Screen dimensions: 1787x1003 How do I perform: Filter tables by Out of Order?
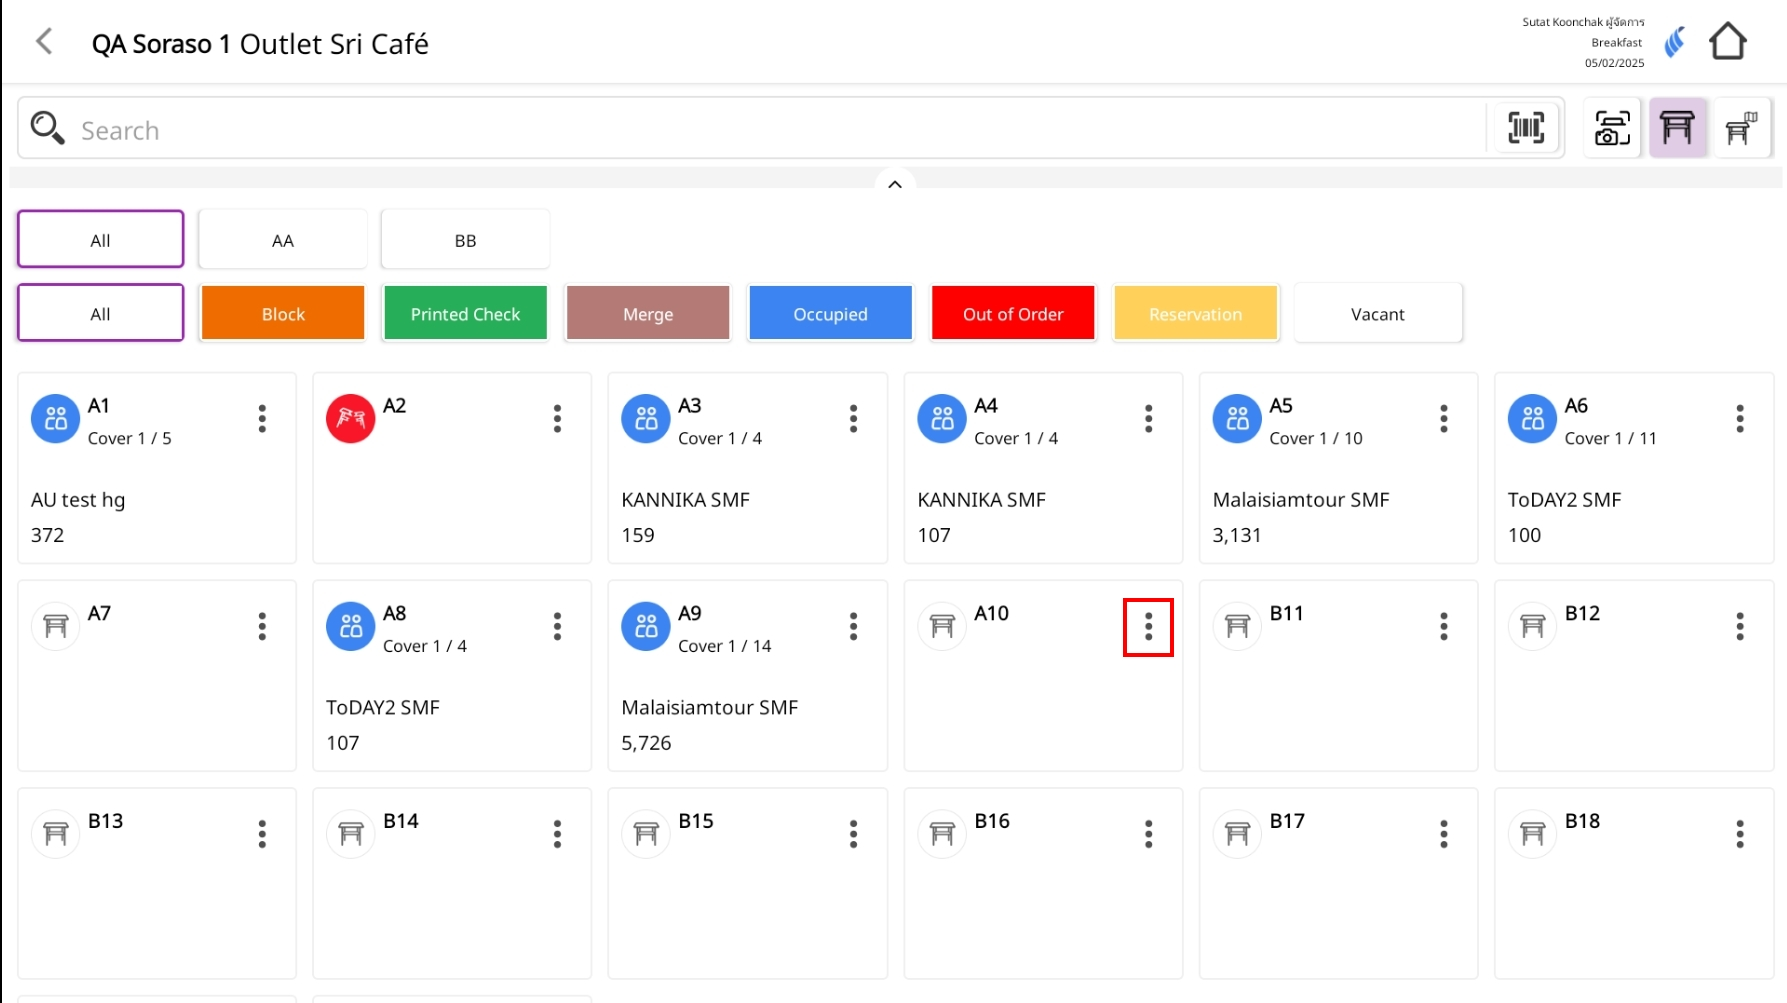tap(1012, 314)
